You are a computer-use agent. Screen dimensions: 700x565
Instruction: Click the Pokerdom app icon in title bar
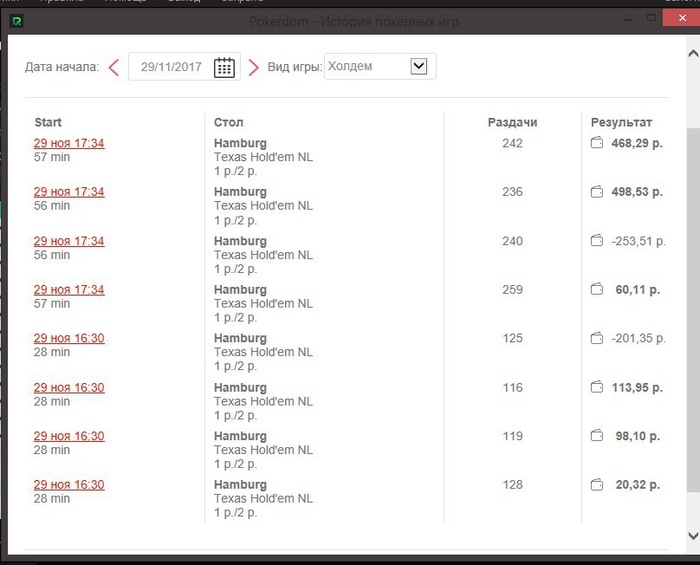tap(17, 21)
